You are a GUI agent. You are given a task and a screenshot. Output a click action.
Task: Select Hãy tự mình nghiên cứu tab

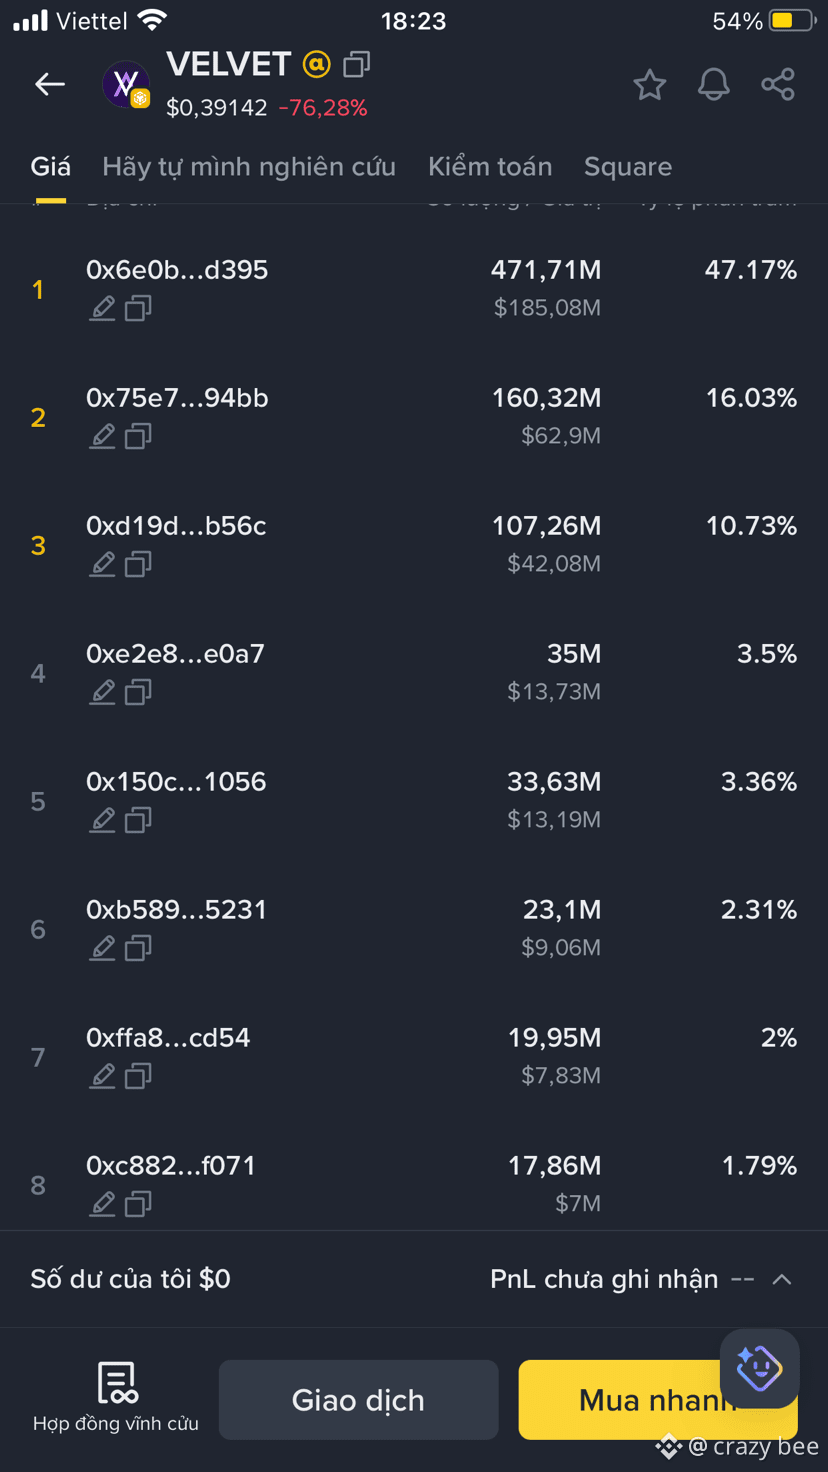(x=249, y=166)
